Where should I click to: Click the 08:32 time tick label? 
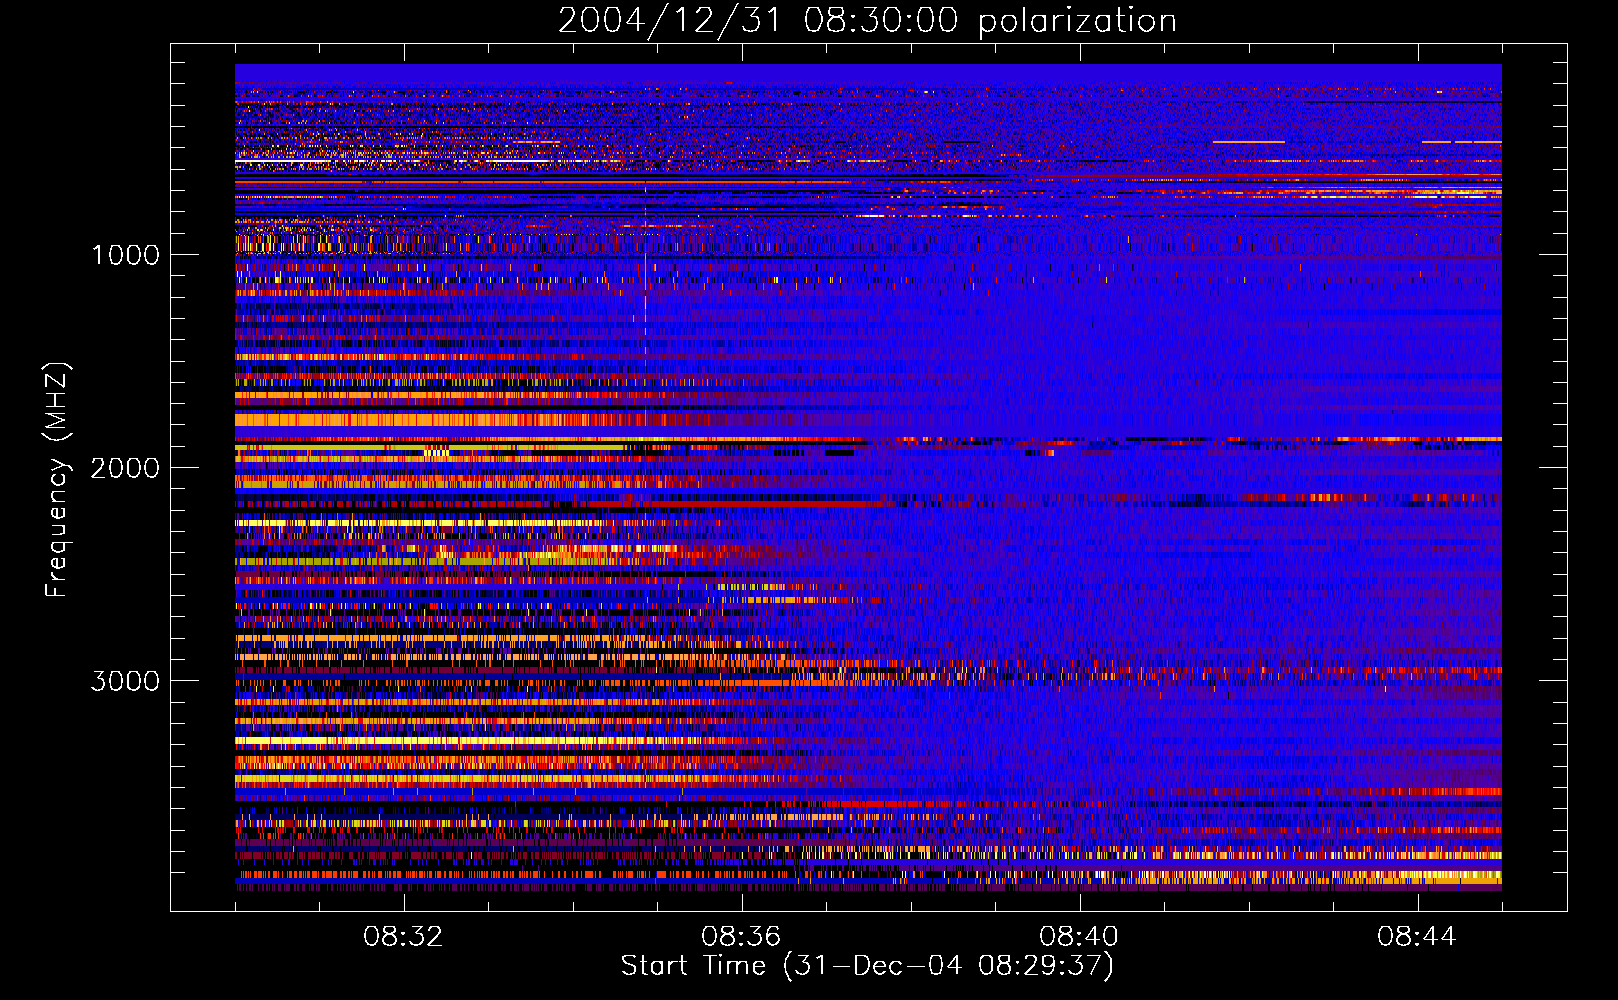(x=404, y=937)
